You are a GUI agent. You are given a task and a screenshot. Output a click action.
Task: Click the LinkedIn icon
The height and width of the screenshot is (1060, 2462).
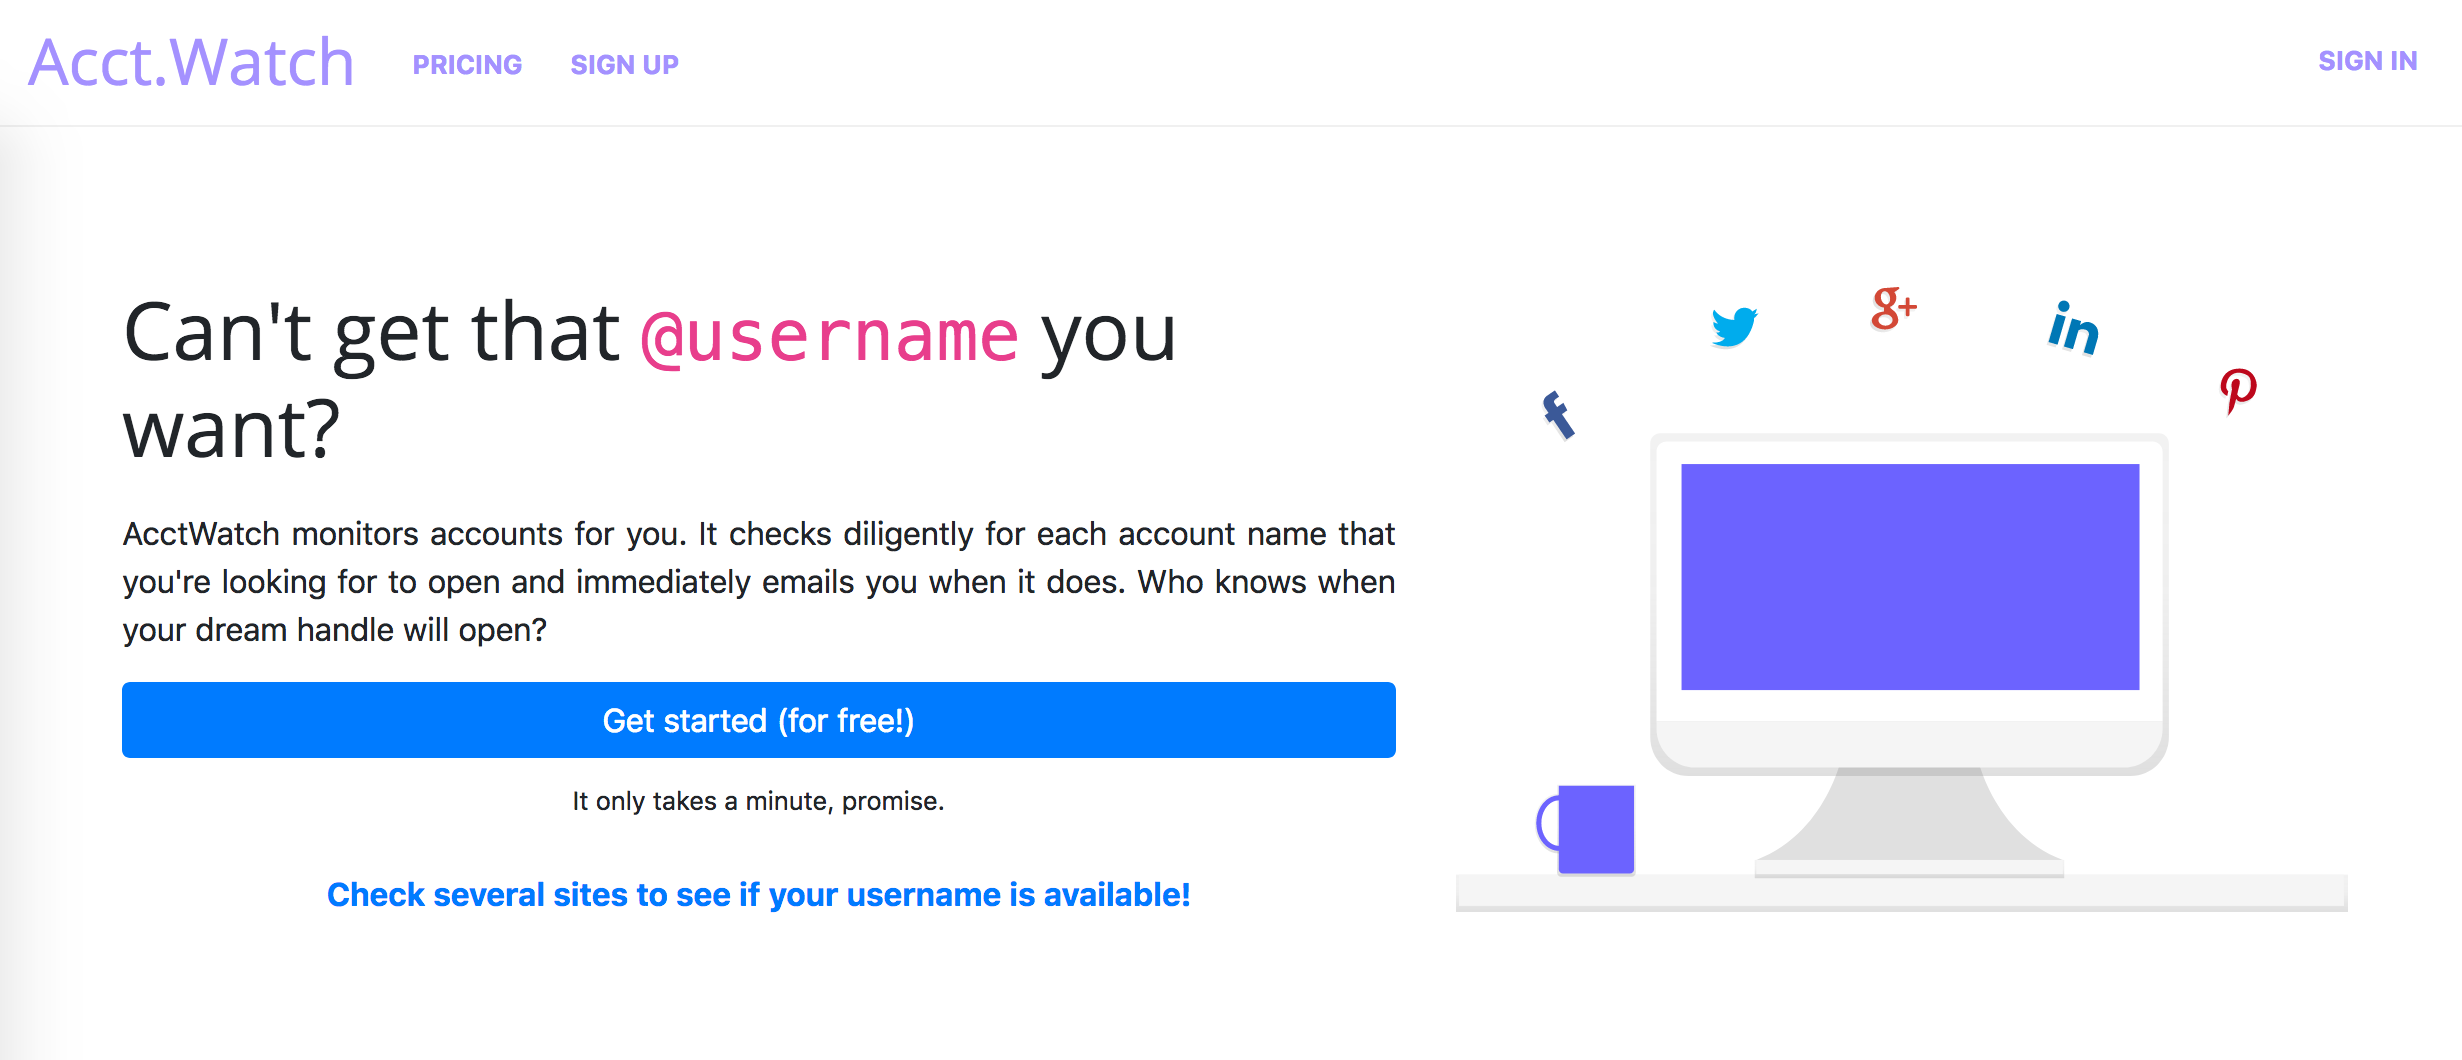coord(2073,328)
